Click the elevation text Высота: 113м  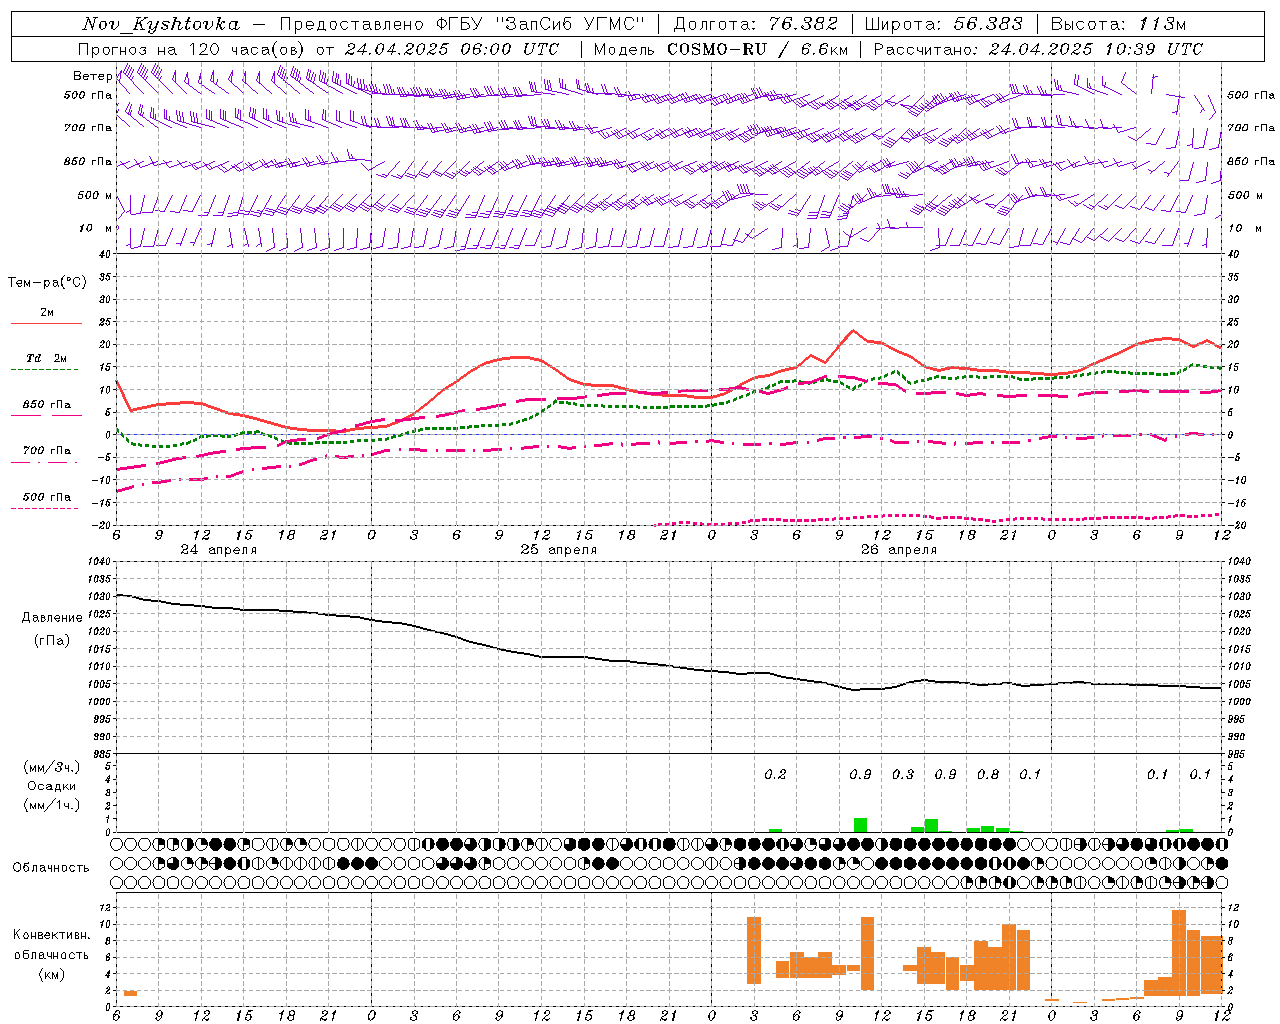click(x=1117, y=24)
